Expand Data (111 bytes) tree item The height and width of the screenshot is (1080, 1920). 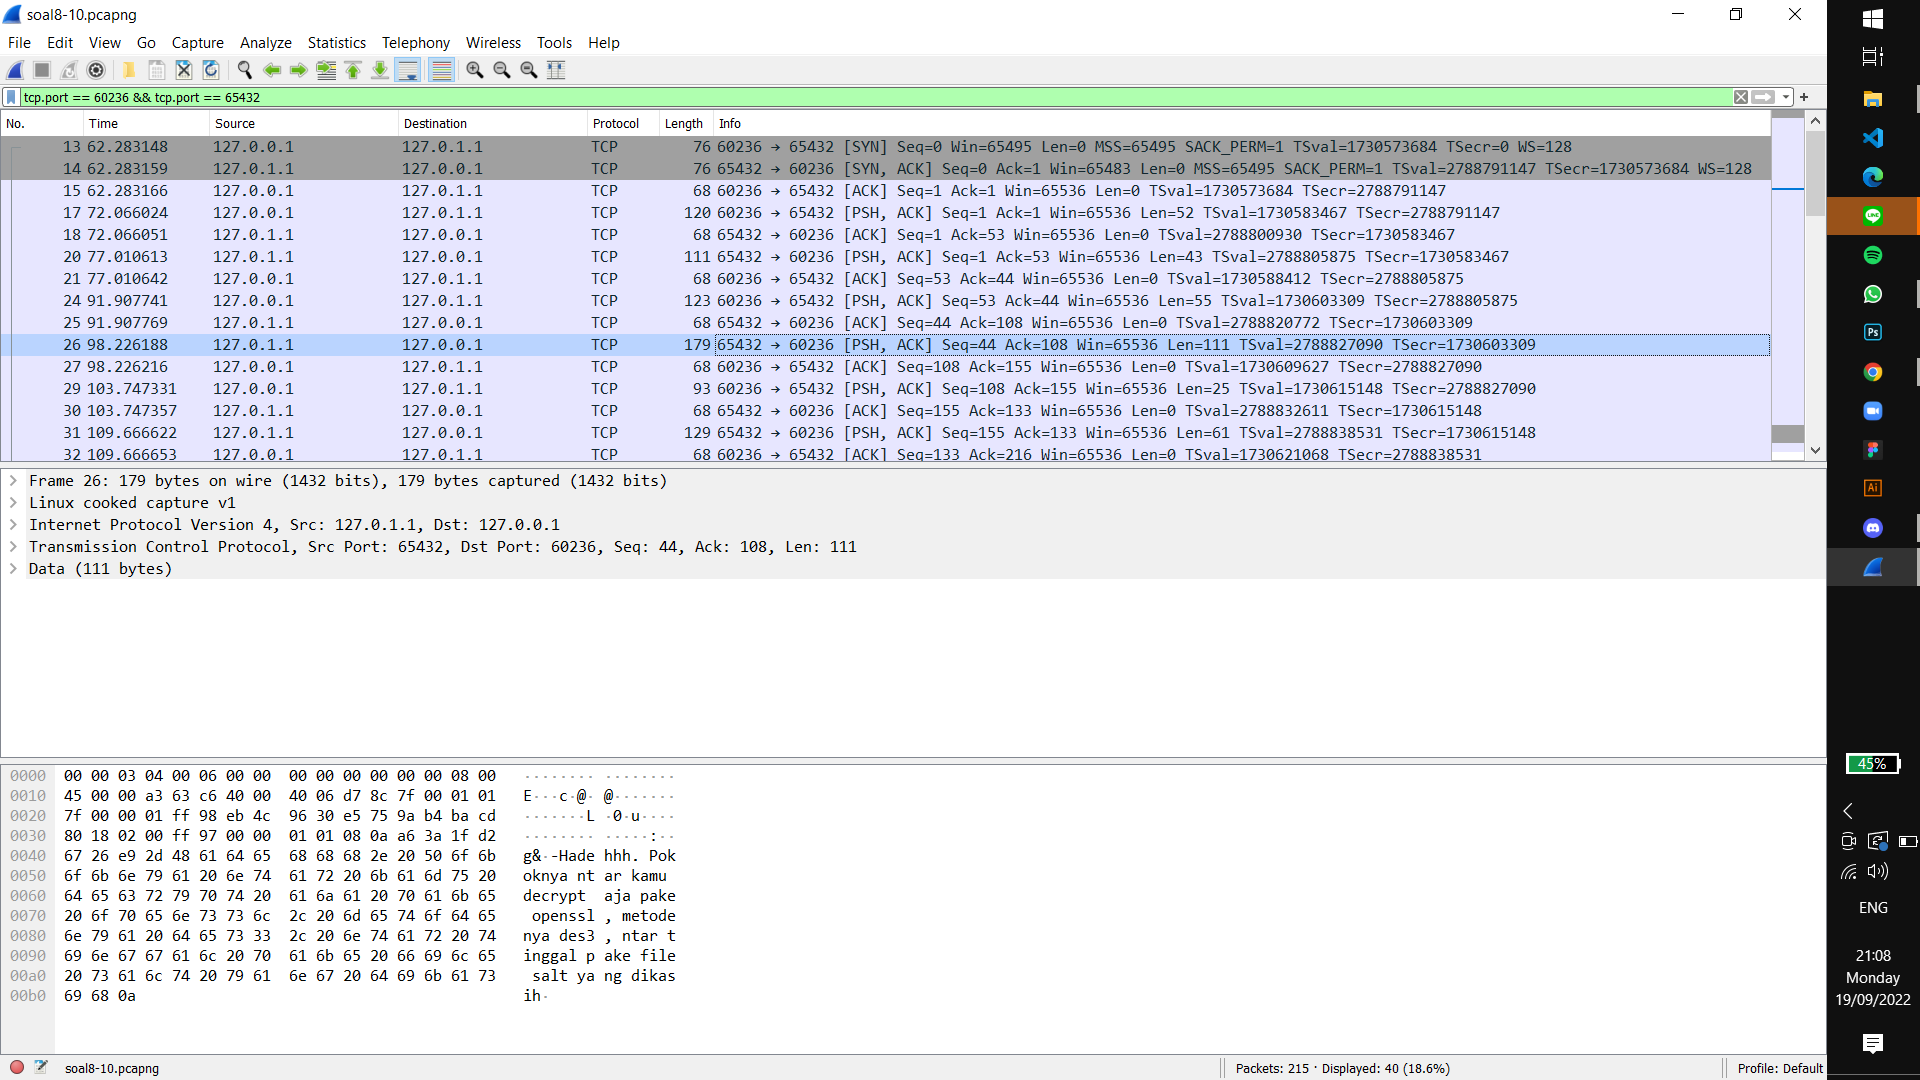[x=13, y=569]
